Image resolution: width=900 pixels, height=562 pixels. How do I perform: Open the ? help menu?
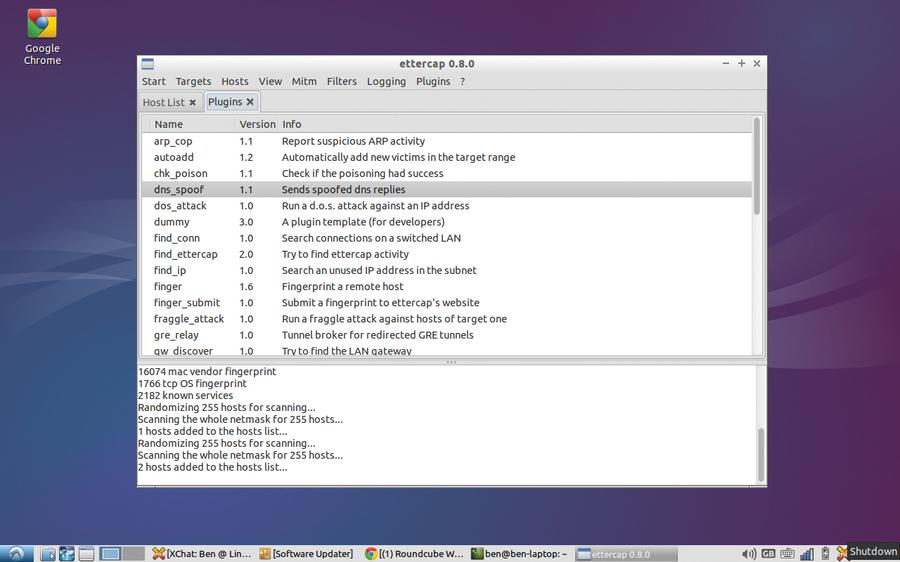[463, 82]
